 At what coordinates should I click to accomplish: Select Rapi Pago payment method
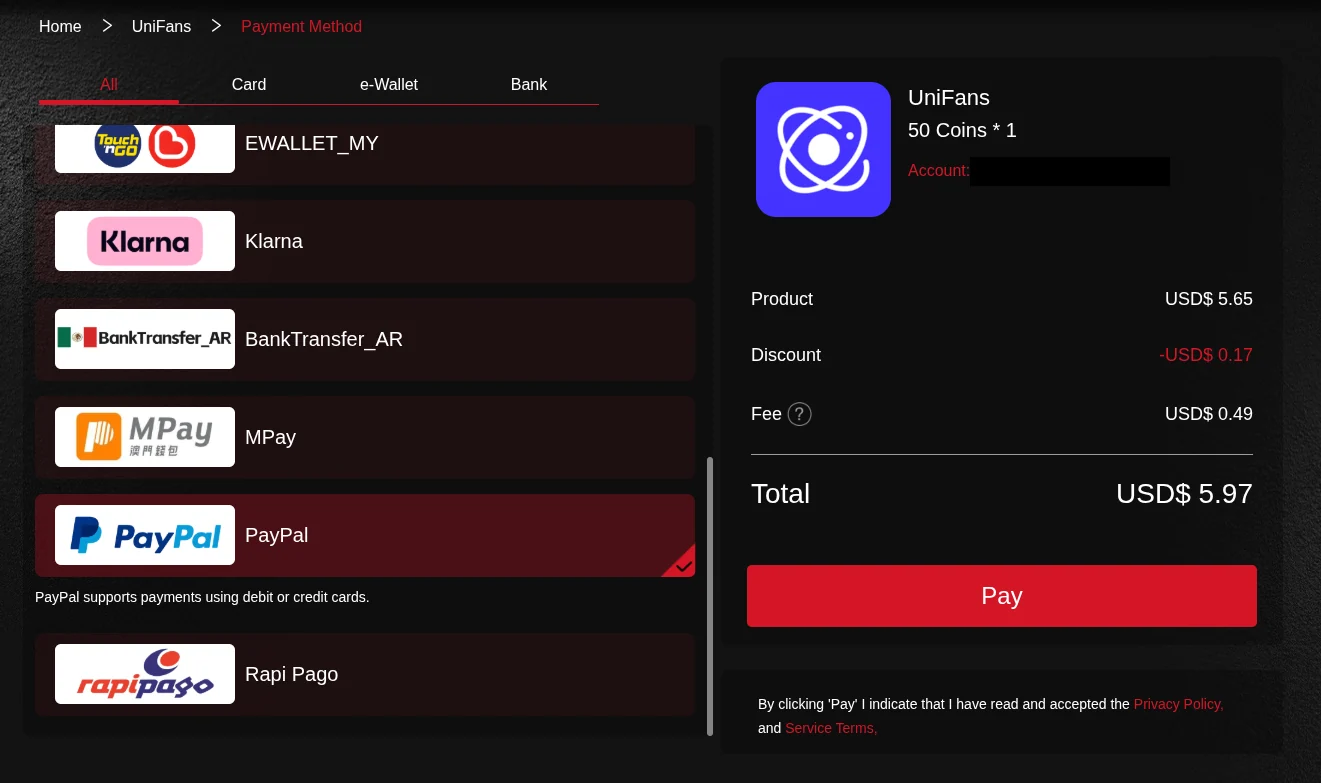click(365, 674)
